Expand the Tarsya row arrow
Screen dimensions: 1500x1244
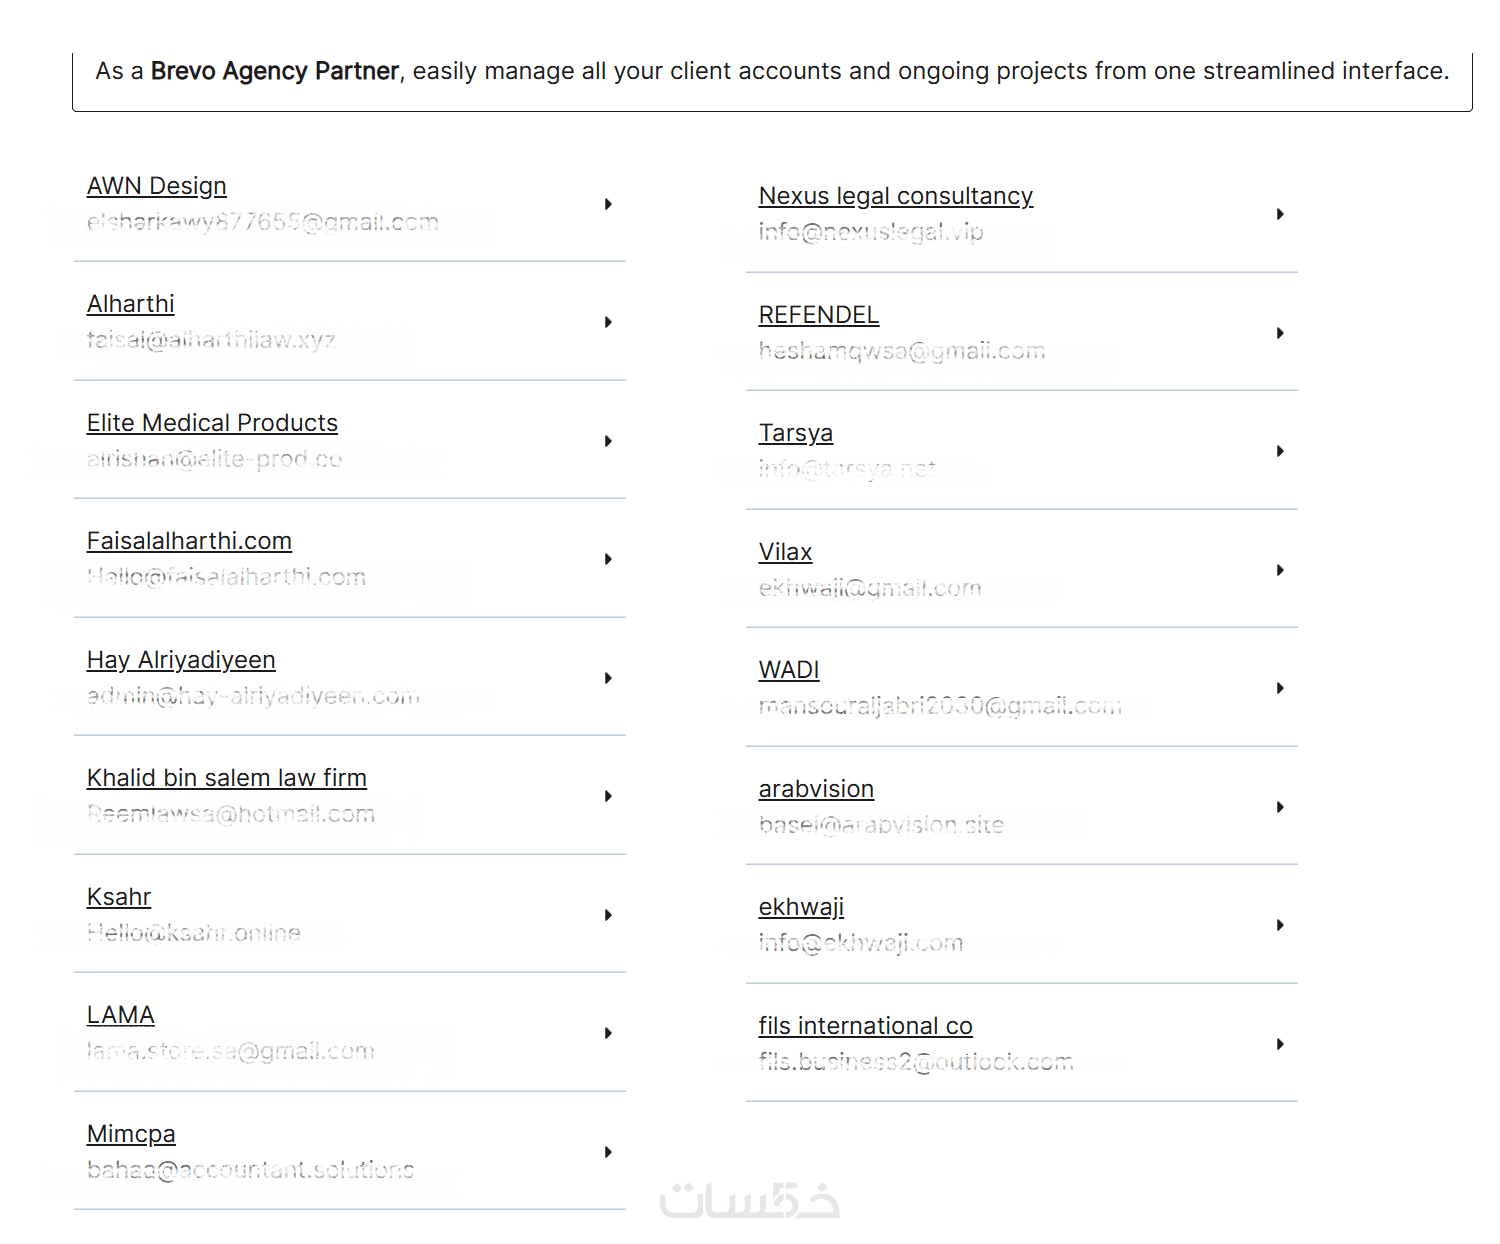tap(1280, 451)
